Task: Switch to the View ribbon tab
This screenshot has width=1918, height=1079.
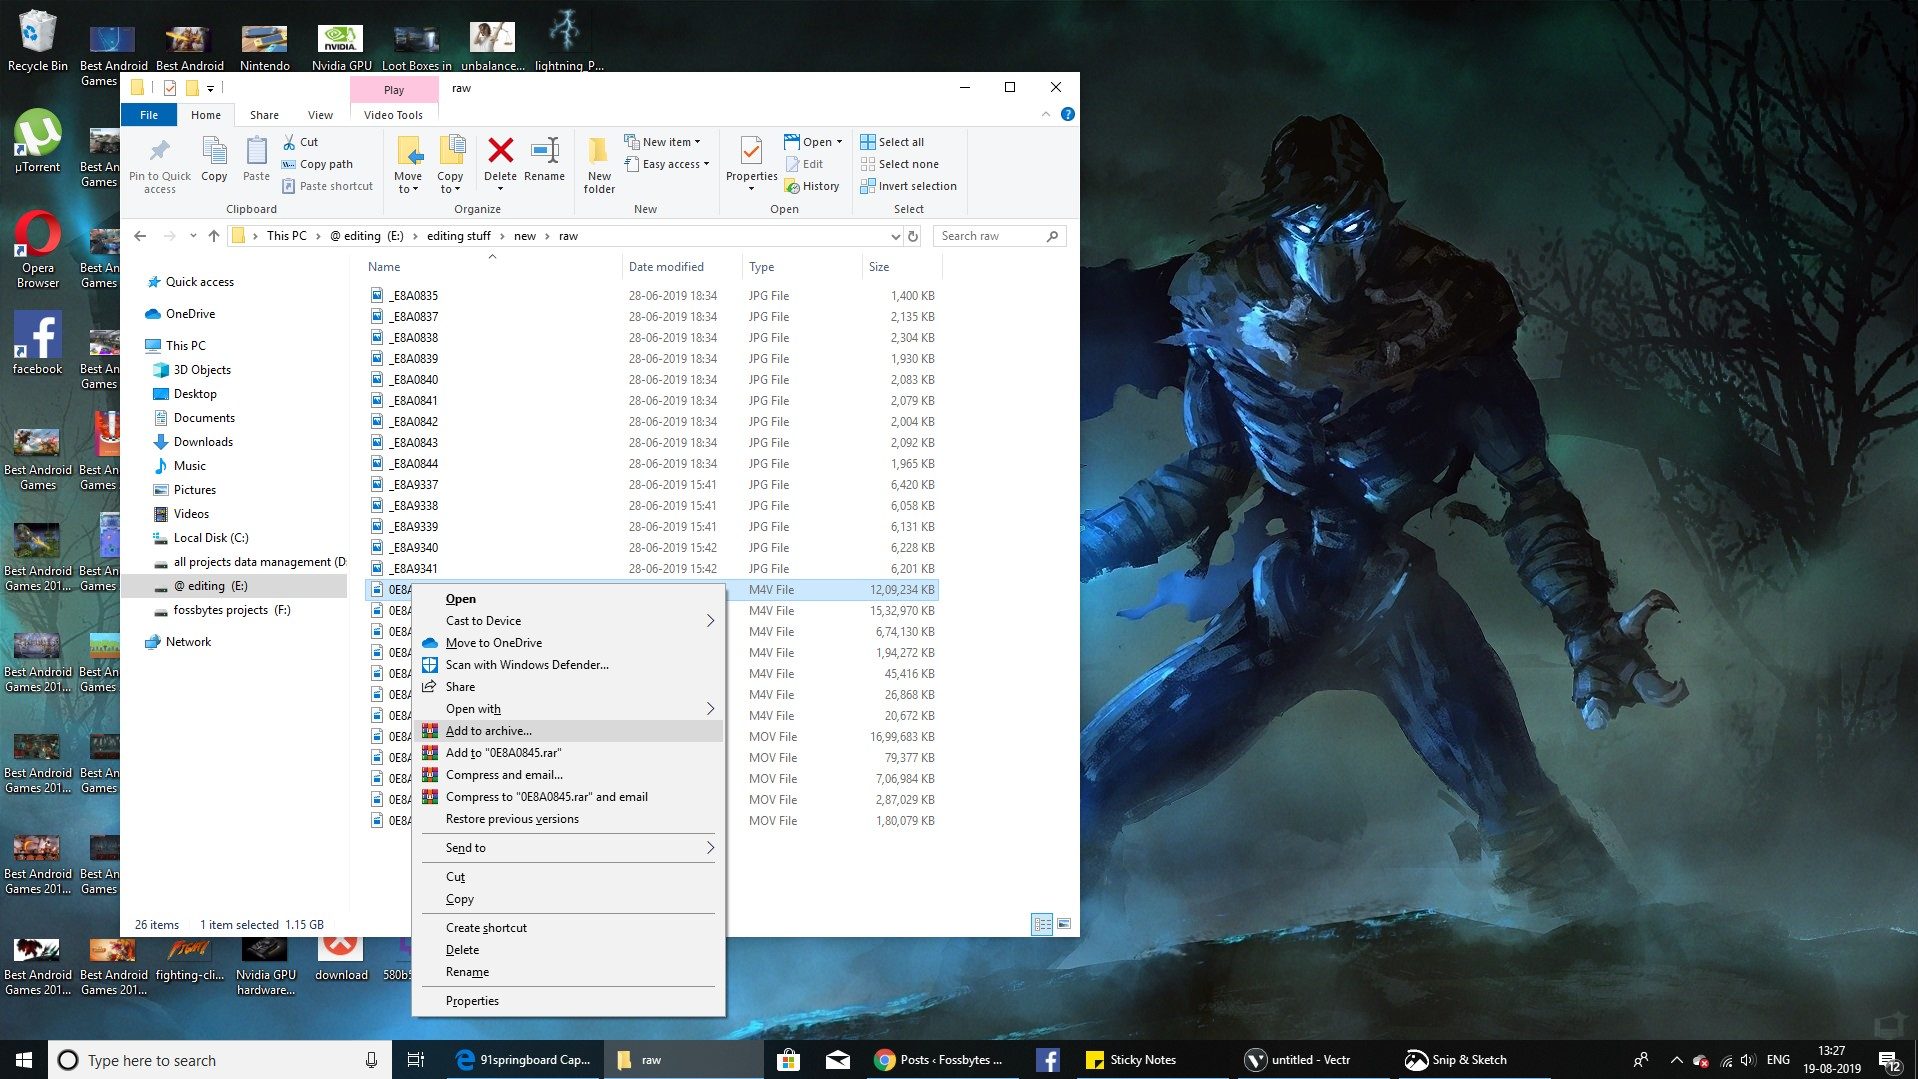Action: [x=320, y=114]
